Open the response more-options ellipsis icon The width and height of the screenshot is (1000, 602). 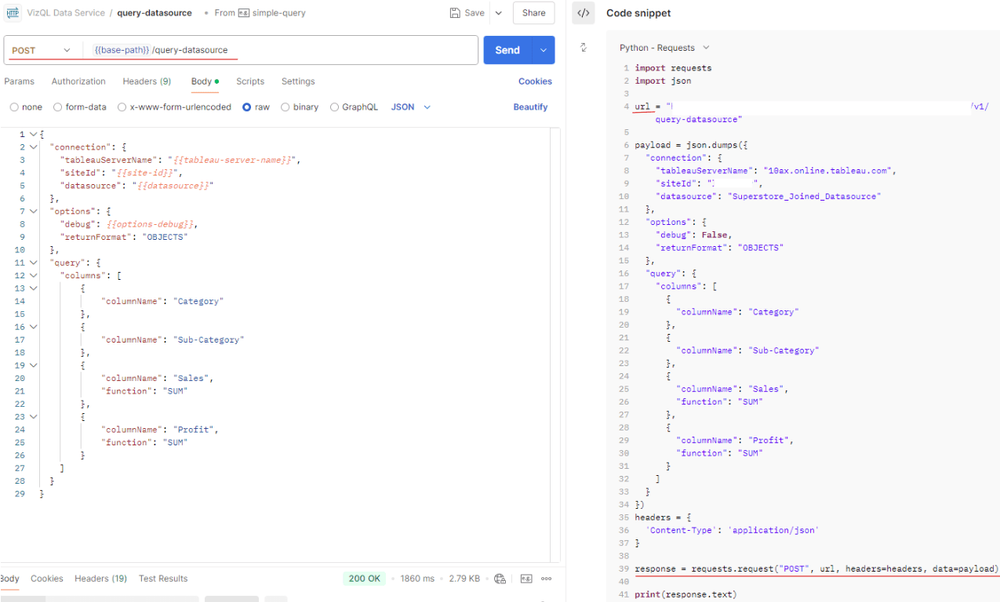coord(547,578)
